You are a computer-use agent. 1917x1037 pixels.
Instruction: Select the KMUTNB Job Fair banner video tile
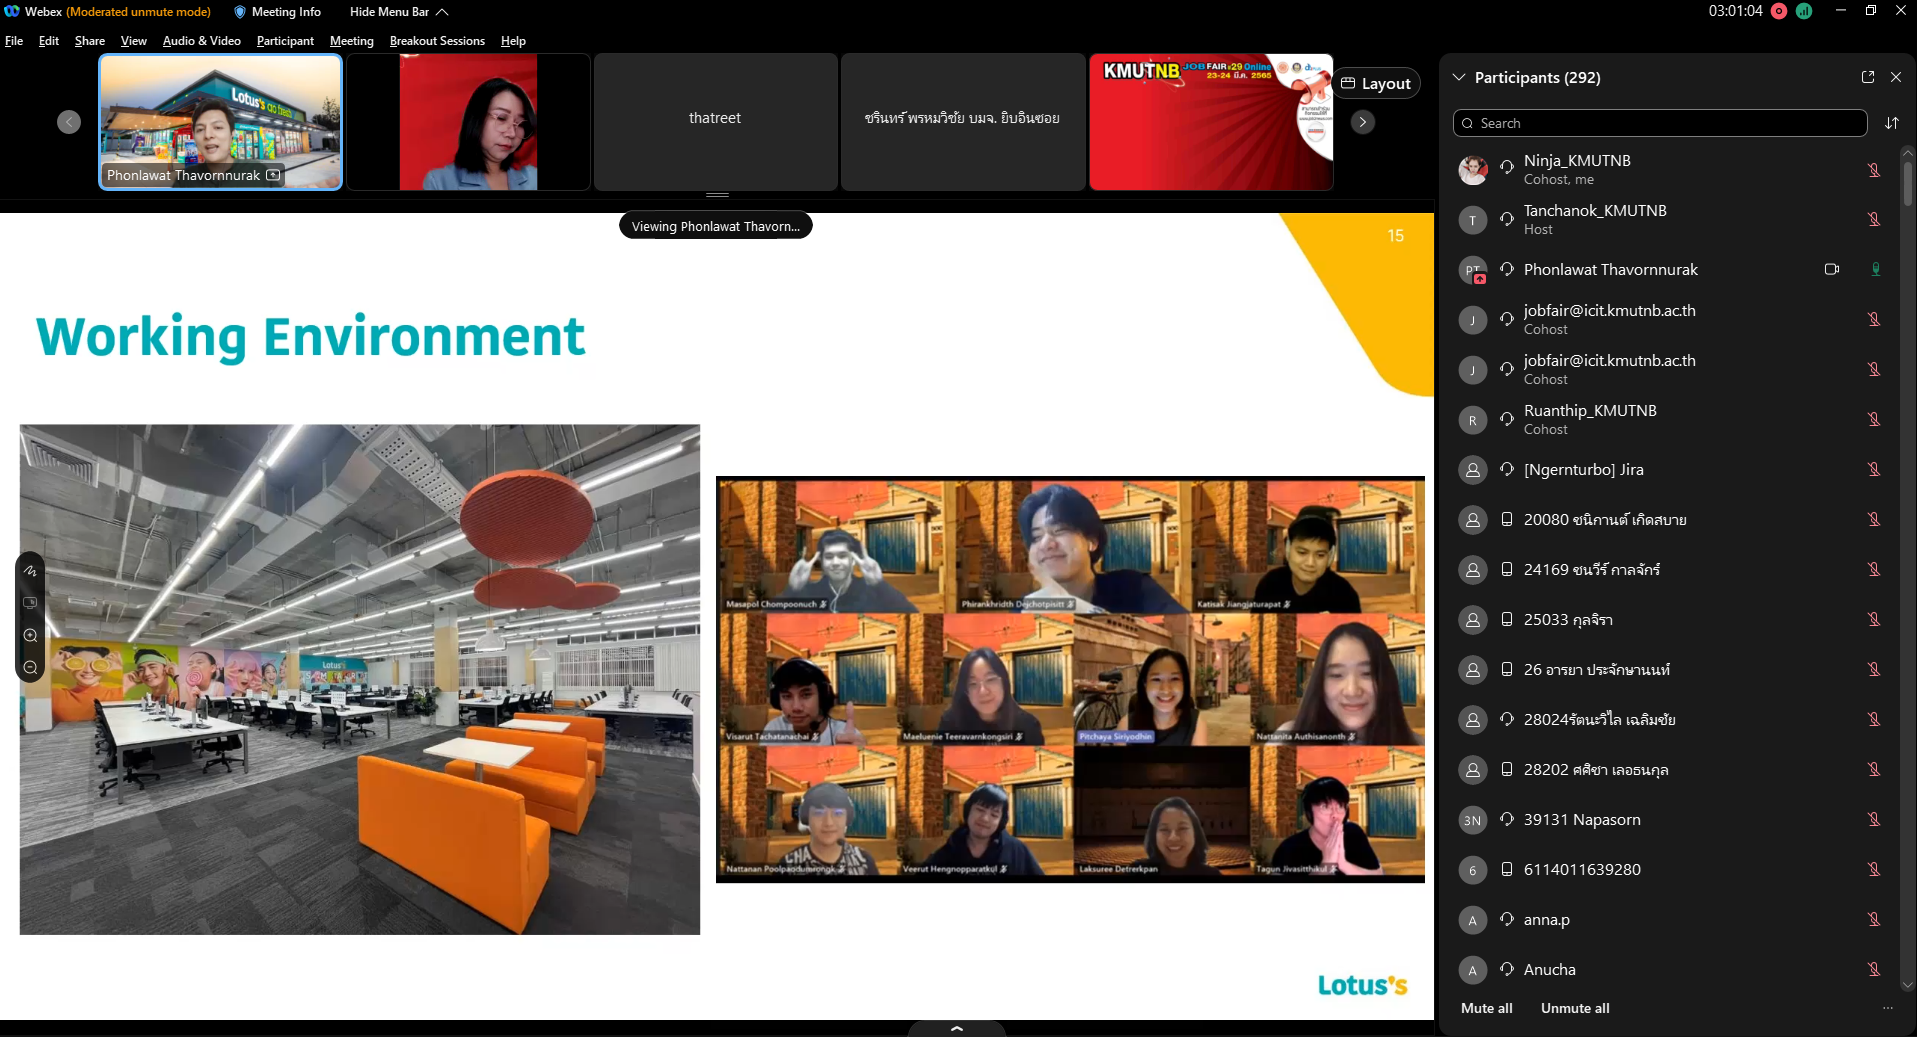(1211, 122)
